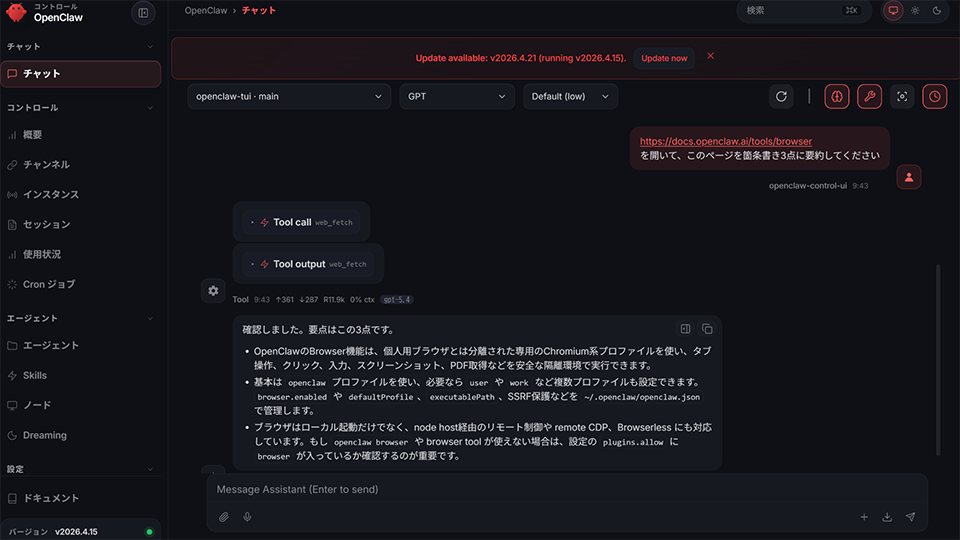960x540 pixels.
Task: Collapse the sidebar with the panel icon
Action: (x=143, y=13)
